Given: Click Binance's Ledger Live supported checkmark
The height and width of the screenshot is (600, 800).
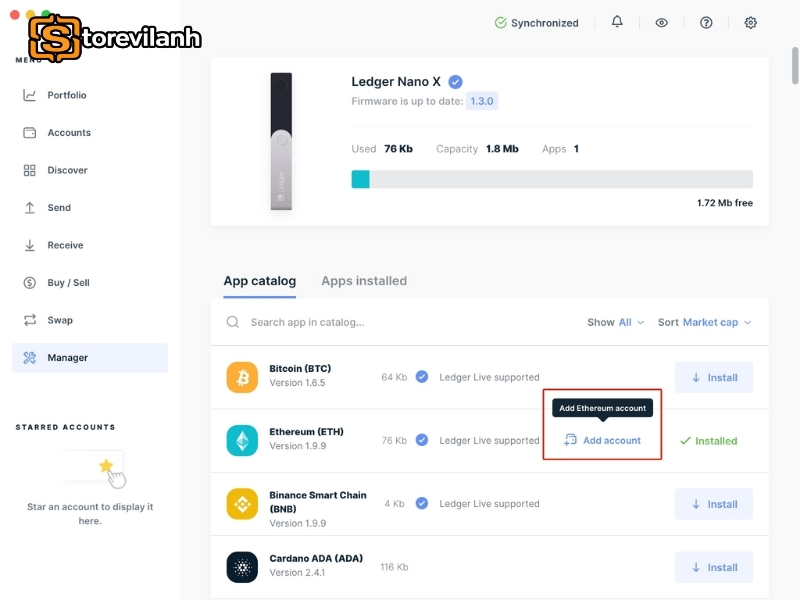Looking at the screenshot, I should 421,504.
